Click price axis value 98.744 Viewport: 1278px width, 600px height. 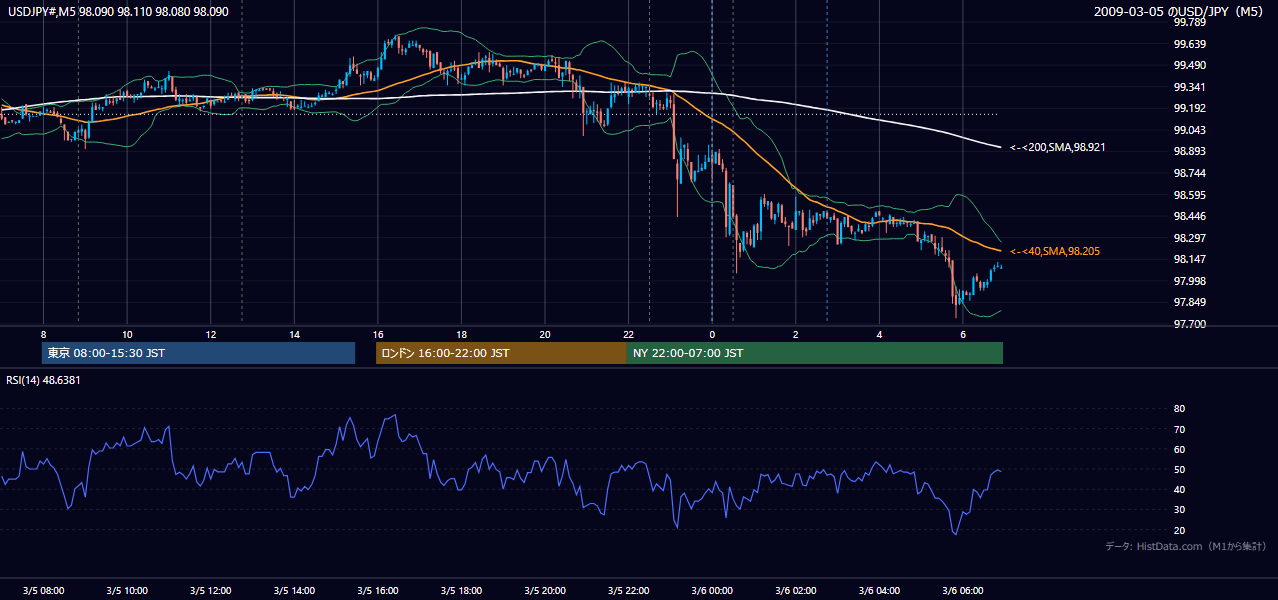(1190, 173)
